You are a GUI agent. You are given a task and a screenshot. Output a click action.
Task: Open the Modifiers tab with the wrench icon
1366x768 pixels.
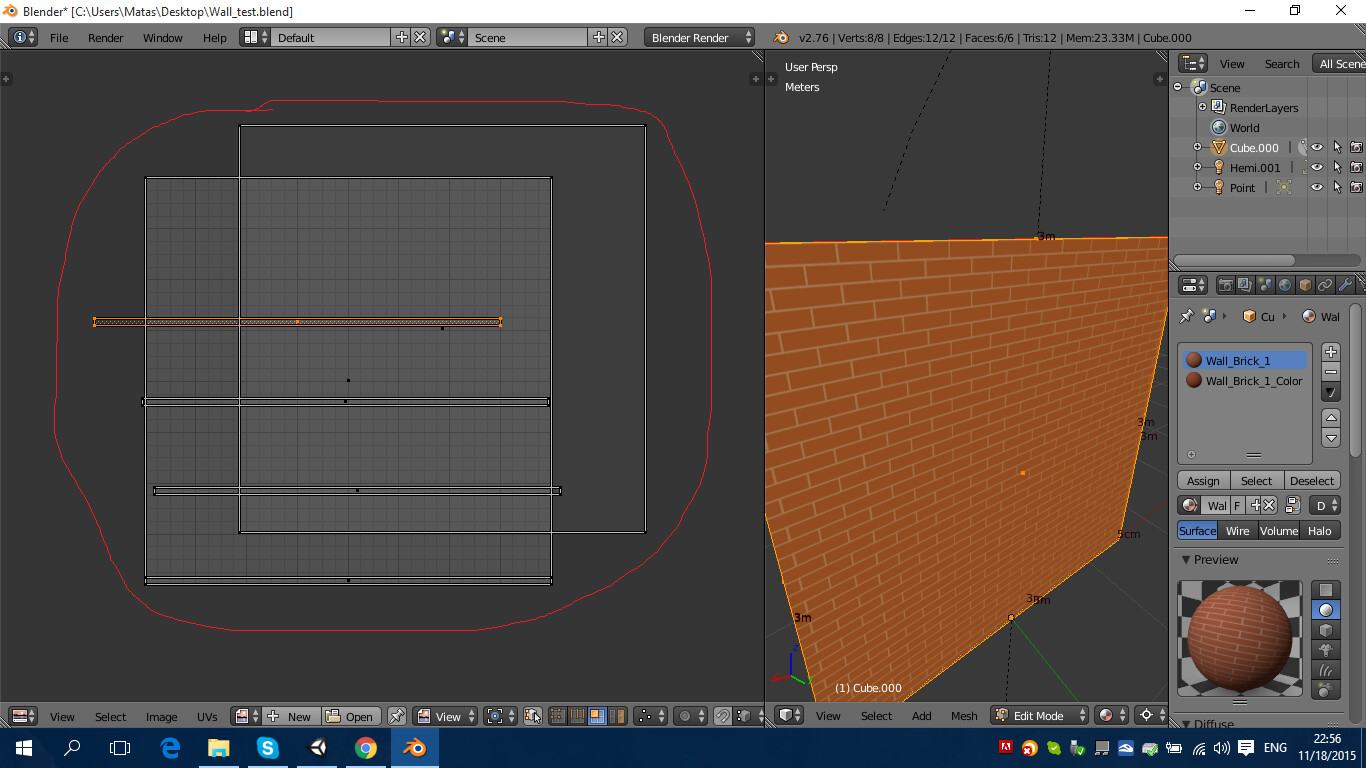[x=1346, y=284]
